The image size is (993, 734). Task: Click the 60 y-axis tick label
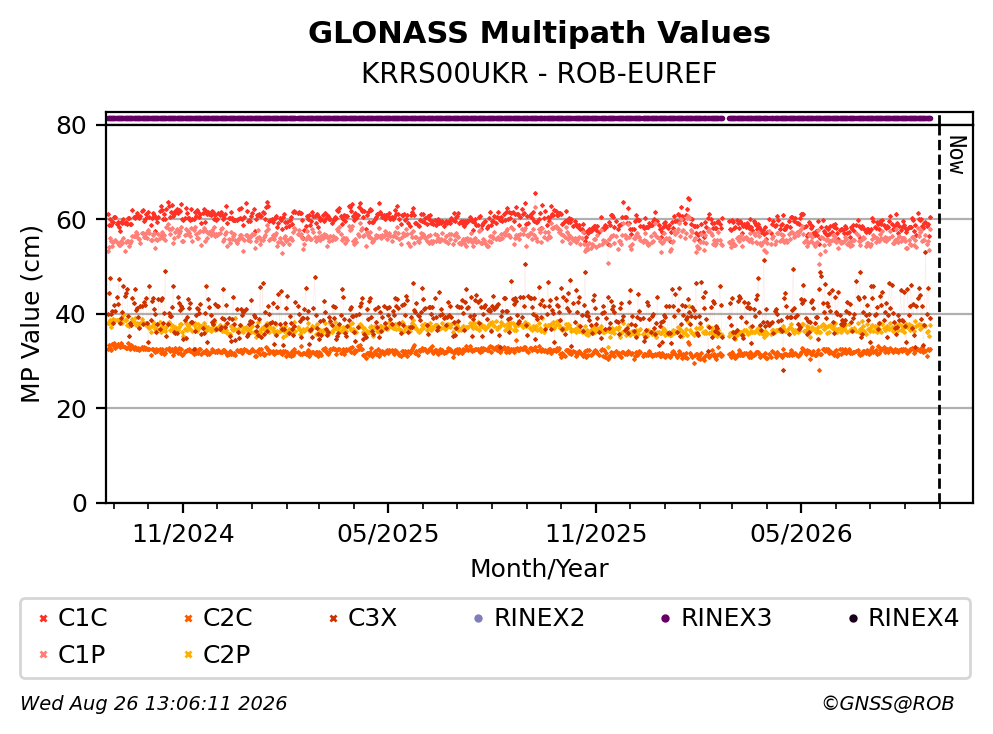pyautogui.click(x=71, y=220)
